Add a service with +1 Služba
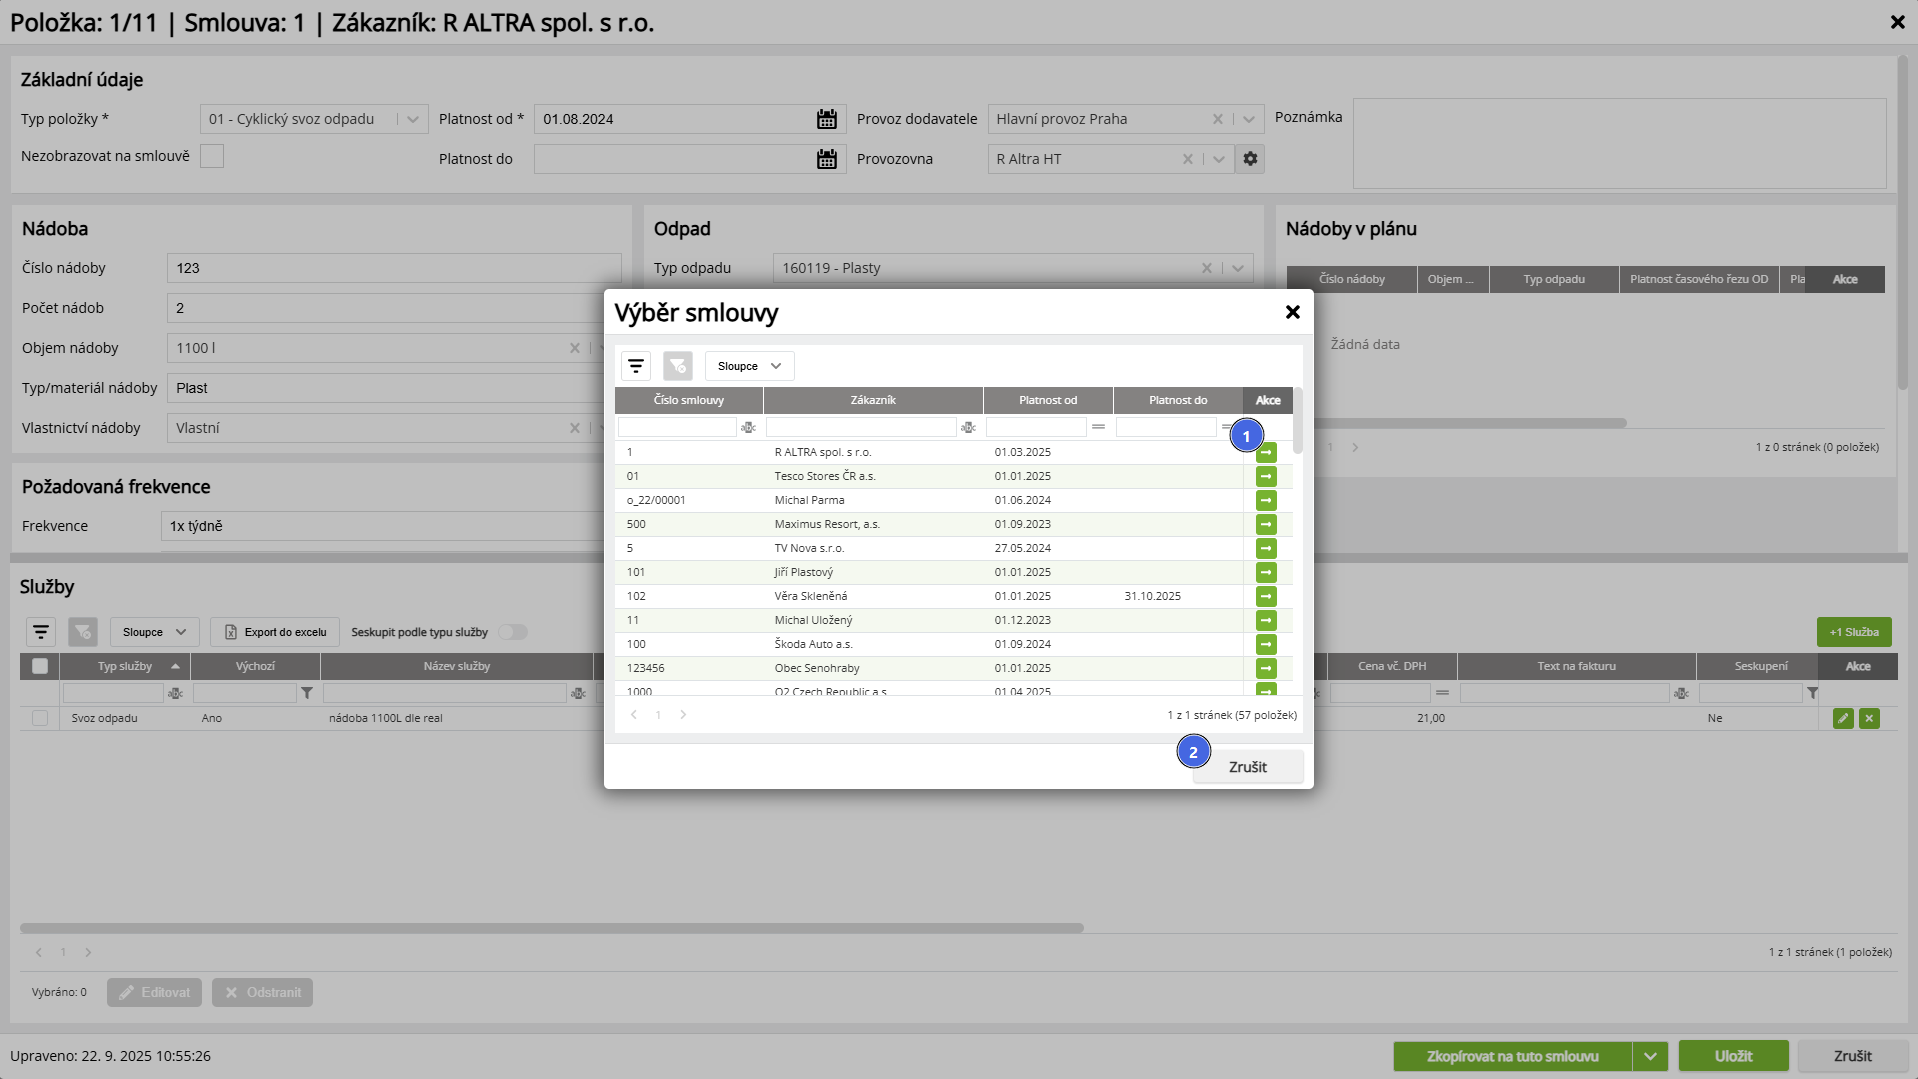 [x=1854, y=632]
